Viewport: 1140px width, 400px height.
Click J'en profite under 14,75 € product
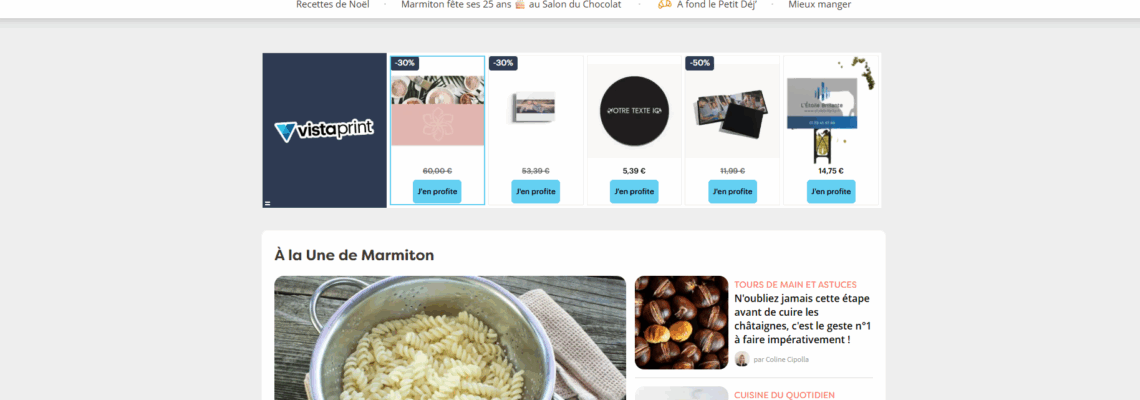point(831,192)
